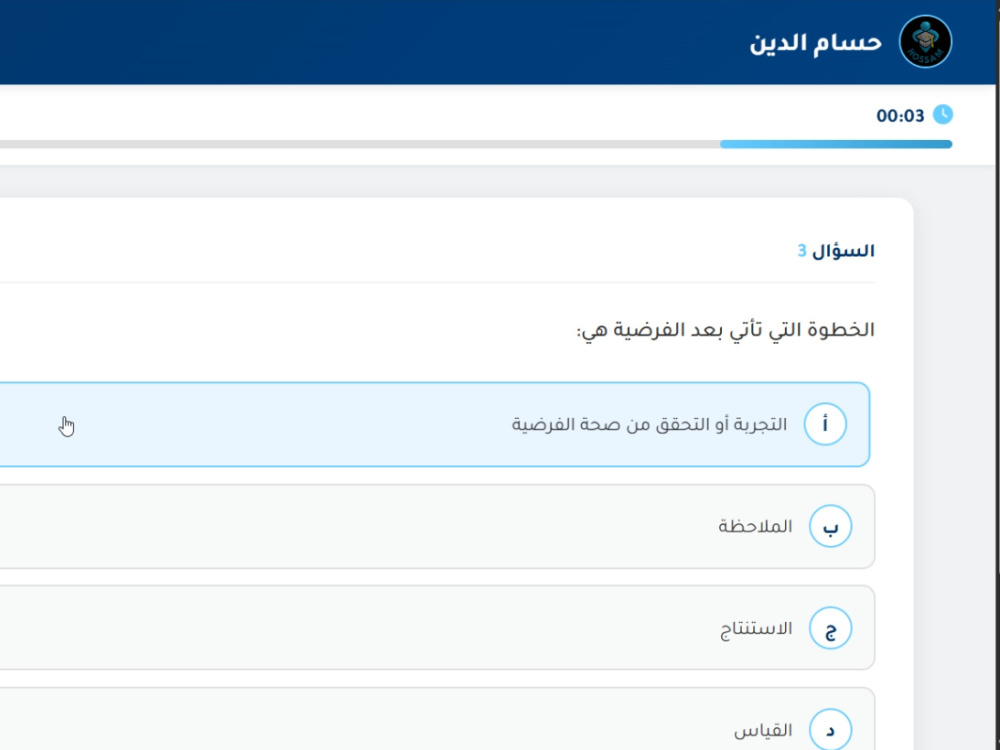Viewport: 1000px width, 750px height.
Task: Select answer ج الاستنتاج
Action: click(x=437, y=628)
